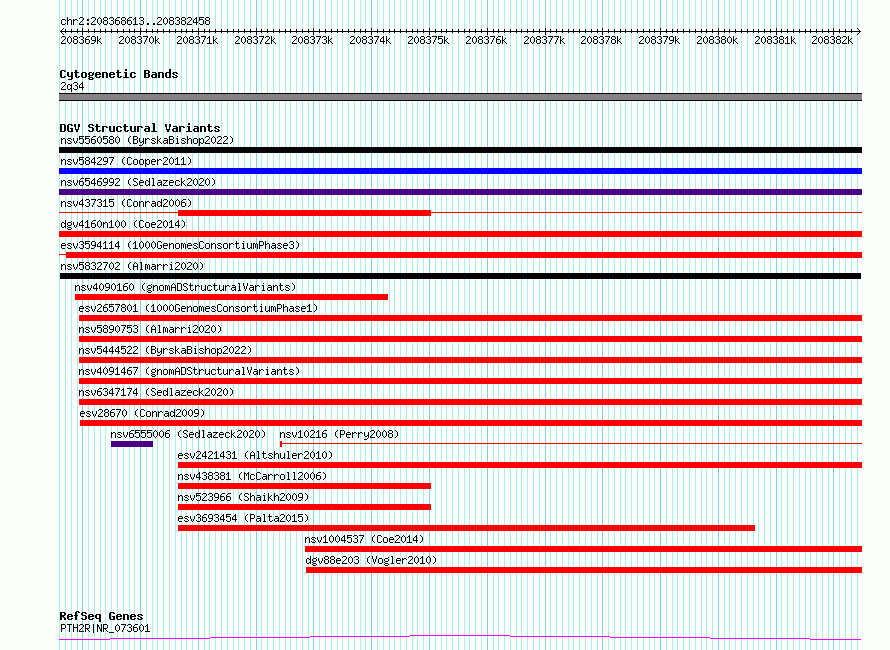Select the red nsv4091467 variant bar
890x650 pixels.
click(471, 381)
